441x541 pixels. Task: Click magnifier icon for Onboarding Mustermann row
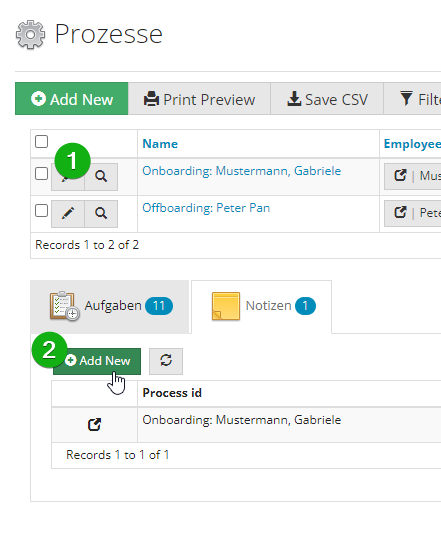(x=101, y=177)
